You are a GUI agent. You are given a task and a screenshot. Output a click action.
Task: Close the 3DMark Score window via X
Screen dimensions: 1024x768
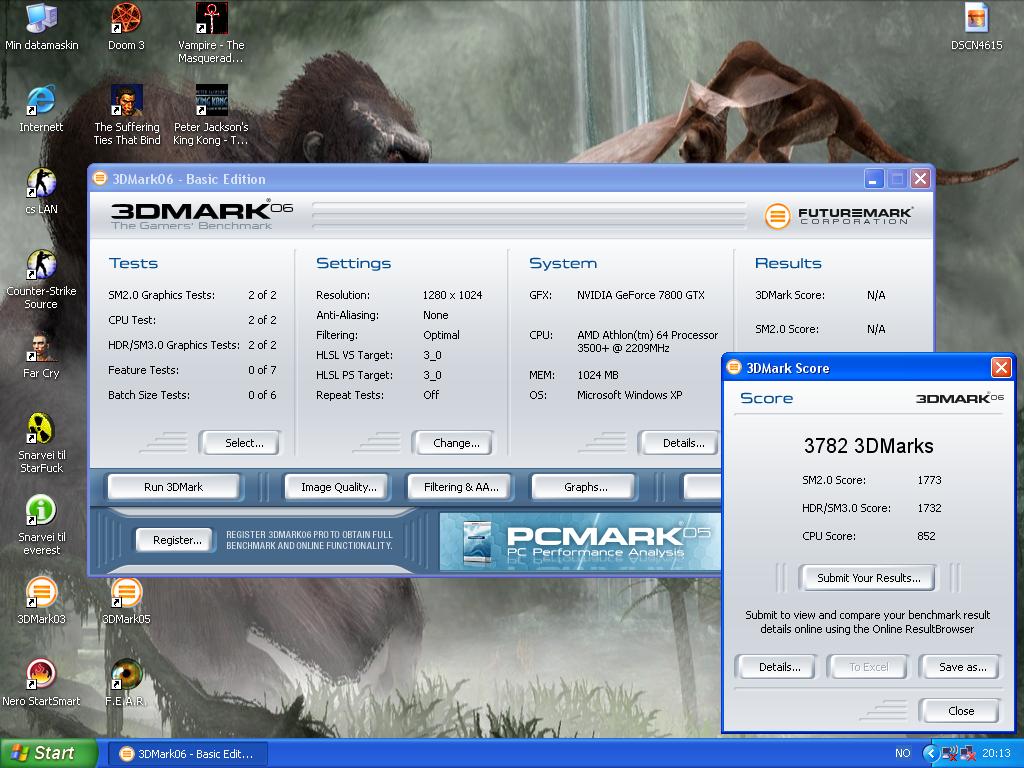(x=1000, y=368)
